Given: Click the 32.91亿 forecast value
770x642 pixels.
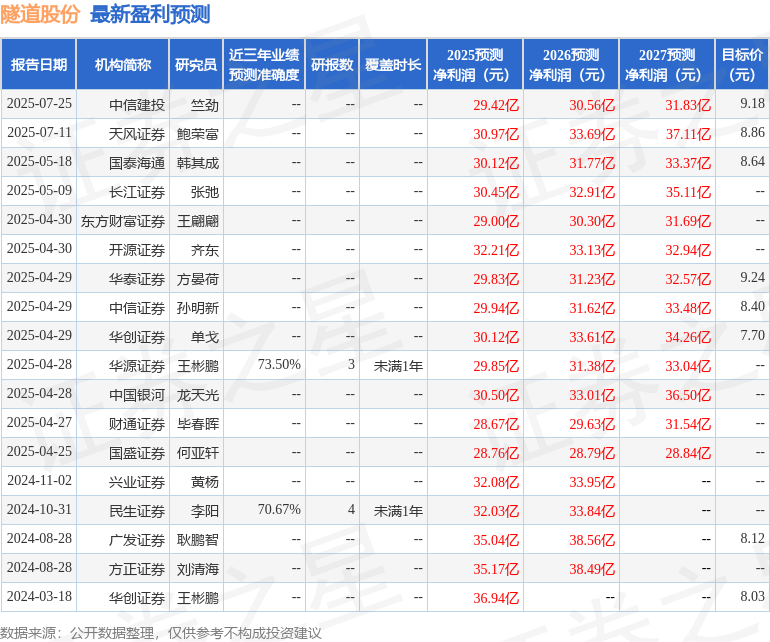Looking at the screenshot, I should (x=592, y=192).
